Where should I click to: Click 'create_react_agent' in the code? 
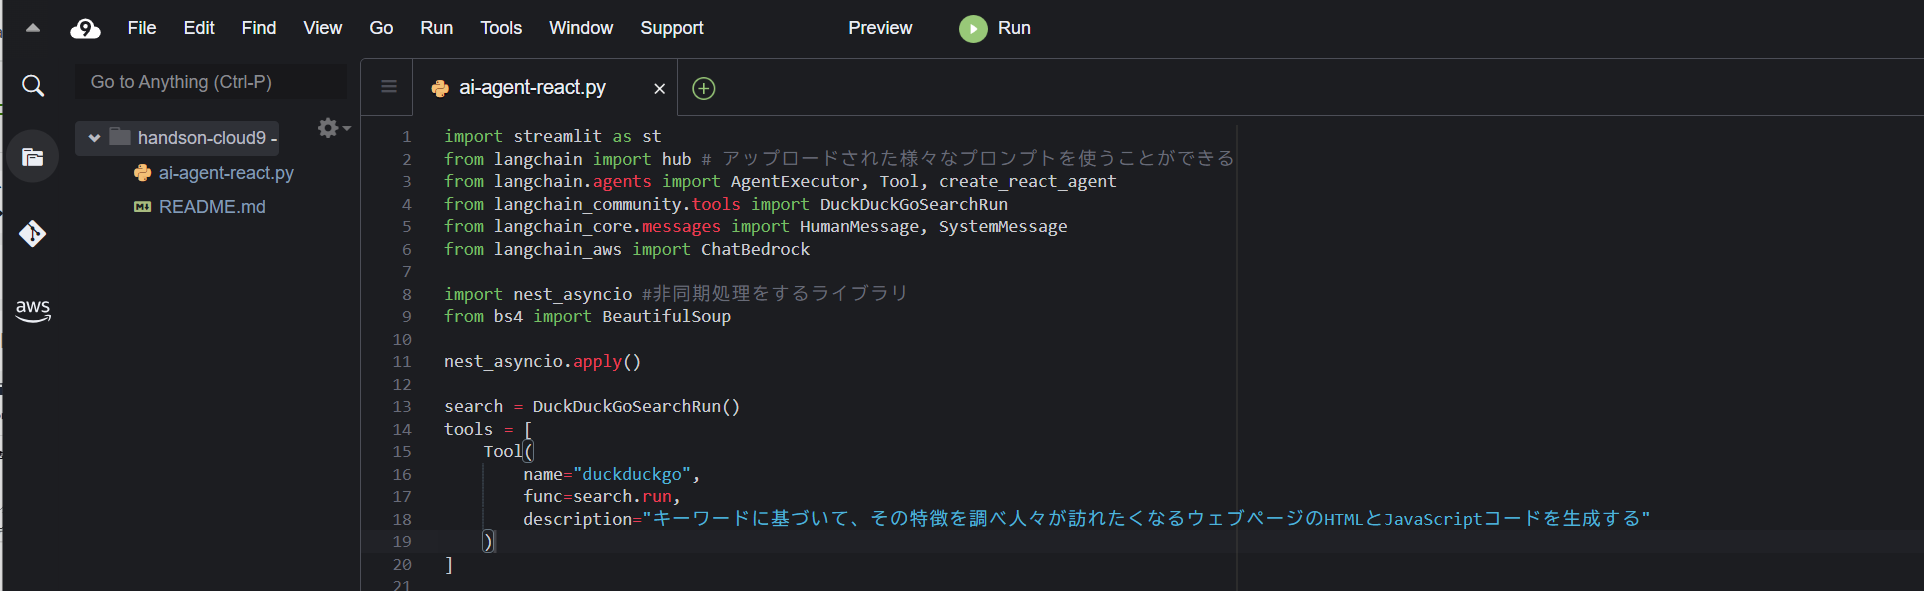(x=1028, y=181)
